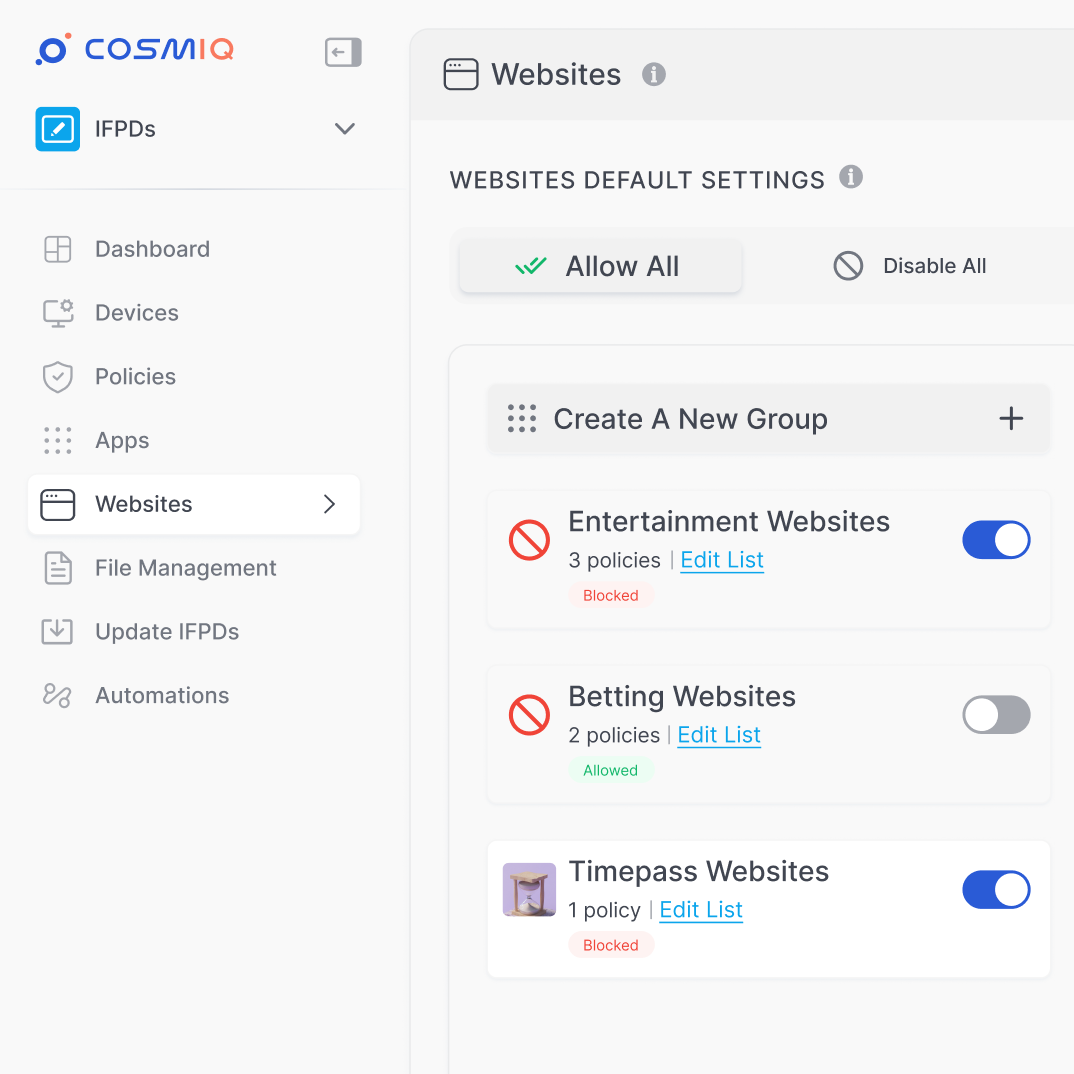Viewport: 1074px width, 1074px height.
Task: Select the Disable All option
Action: tap(910, 266)
